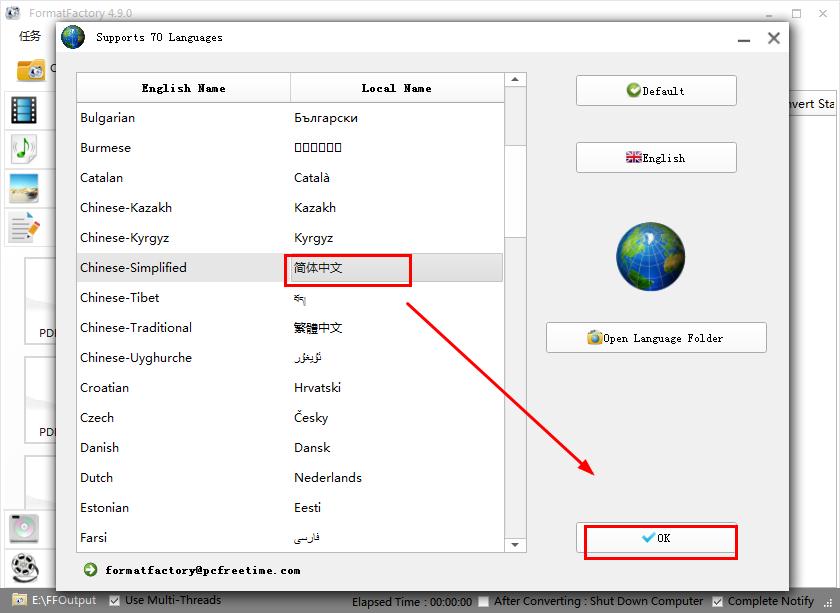The height and width of the screenshot is (613, 840).
Task: Click the Default language button
Action: (656, 91)
